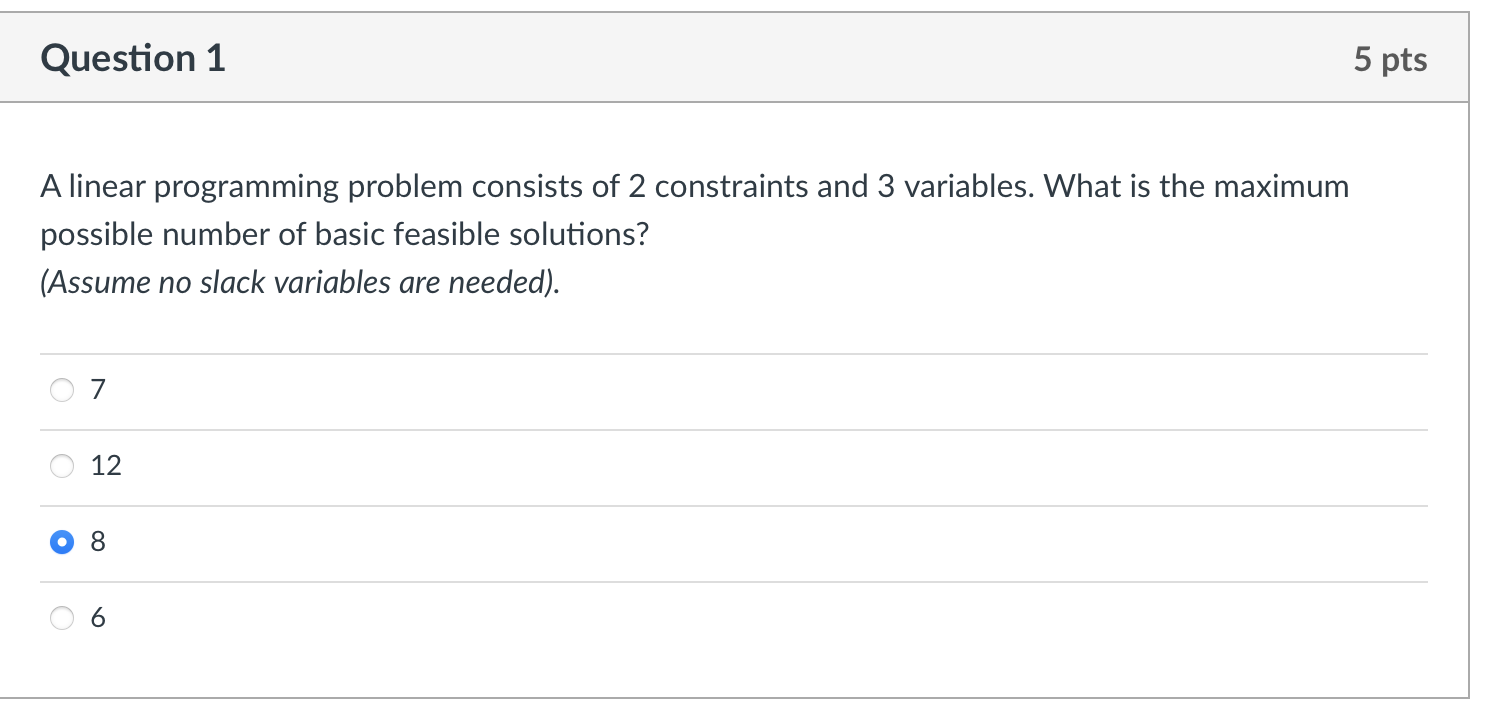The width and height of the screenshot is (1500, 718).
Task: Select the radio button for answer 7
Action: pyautogui.click(x=62, y=390)
